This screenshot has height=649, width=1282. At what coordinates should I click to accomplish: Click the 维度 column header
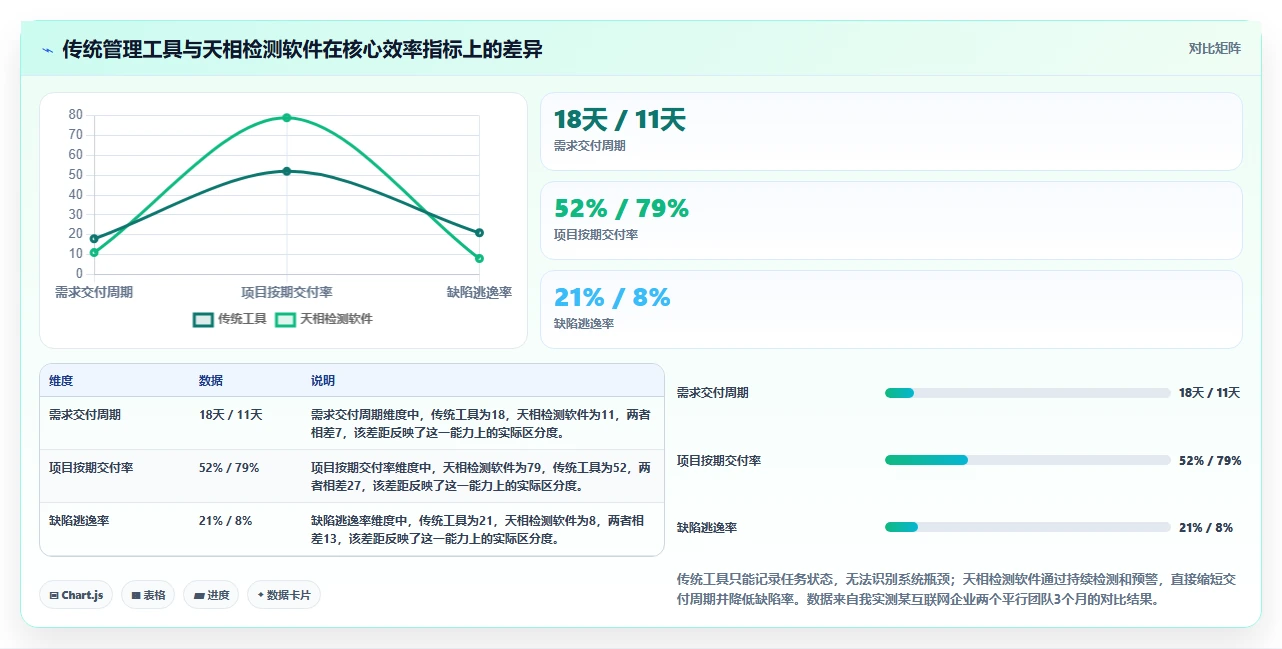61,381
